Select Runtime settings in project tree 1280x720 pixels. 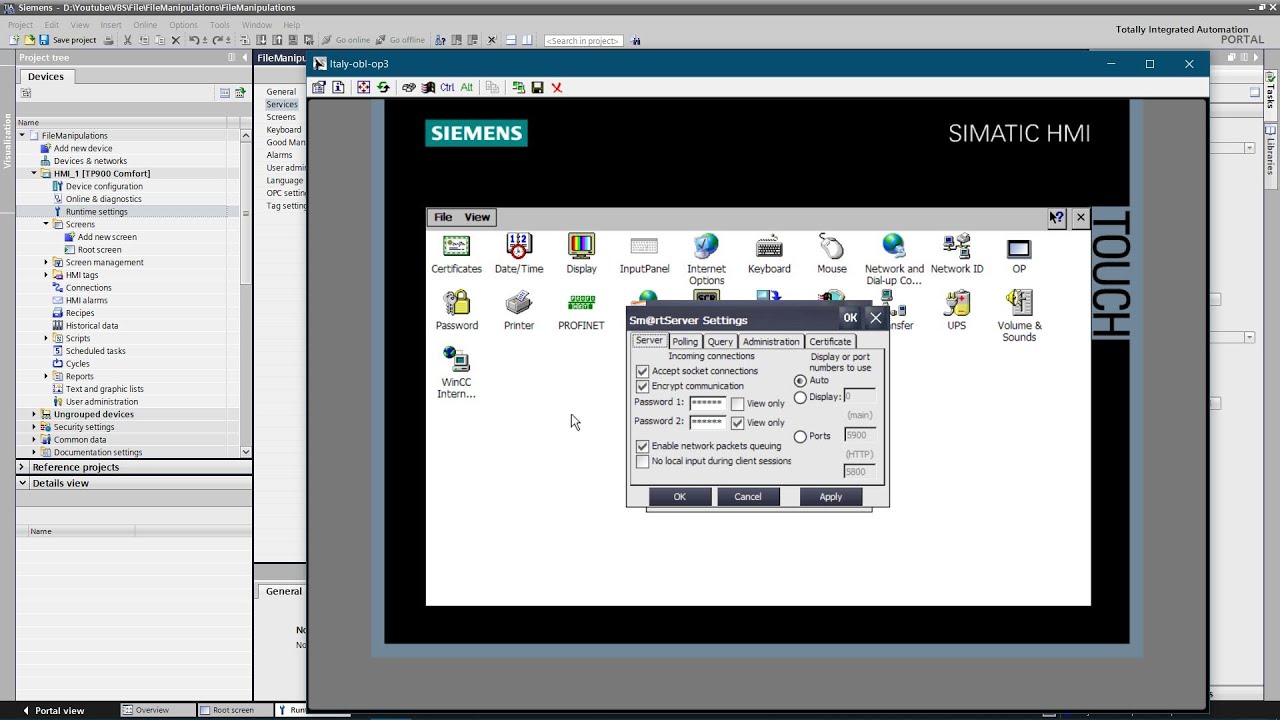(x=96, y=212)
